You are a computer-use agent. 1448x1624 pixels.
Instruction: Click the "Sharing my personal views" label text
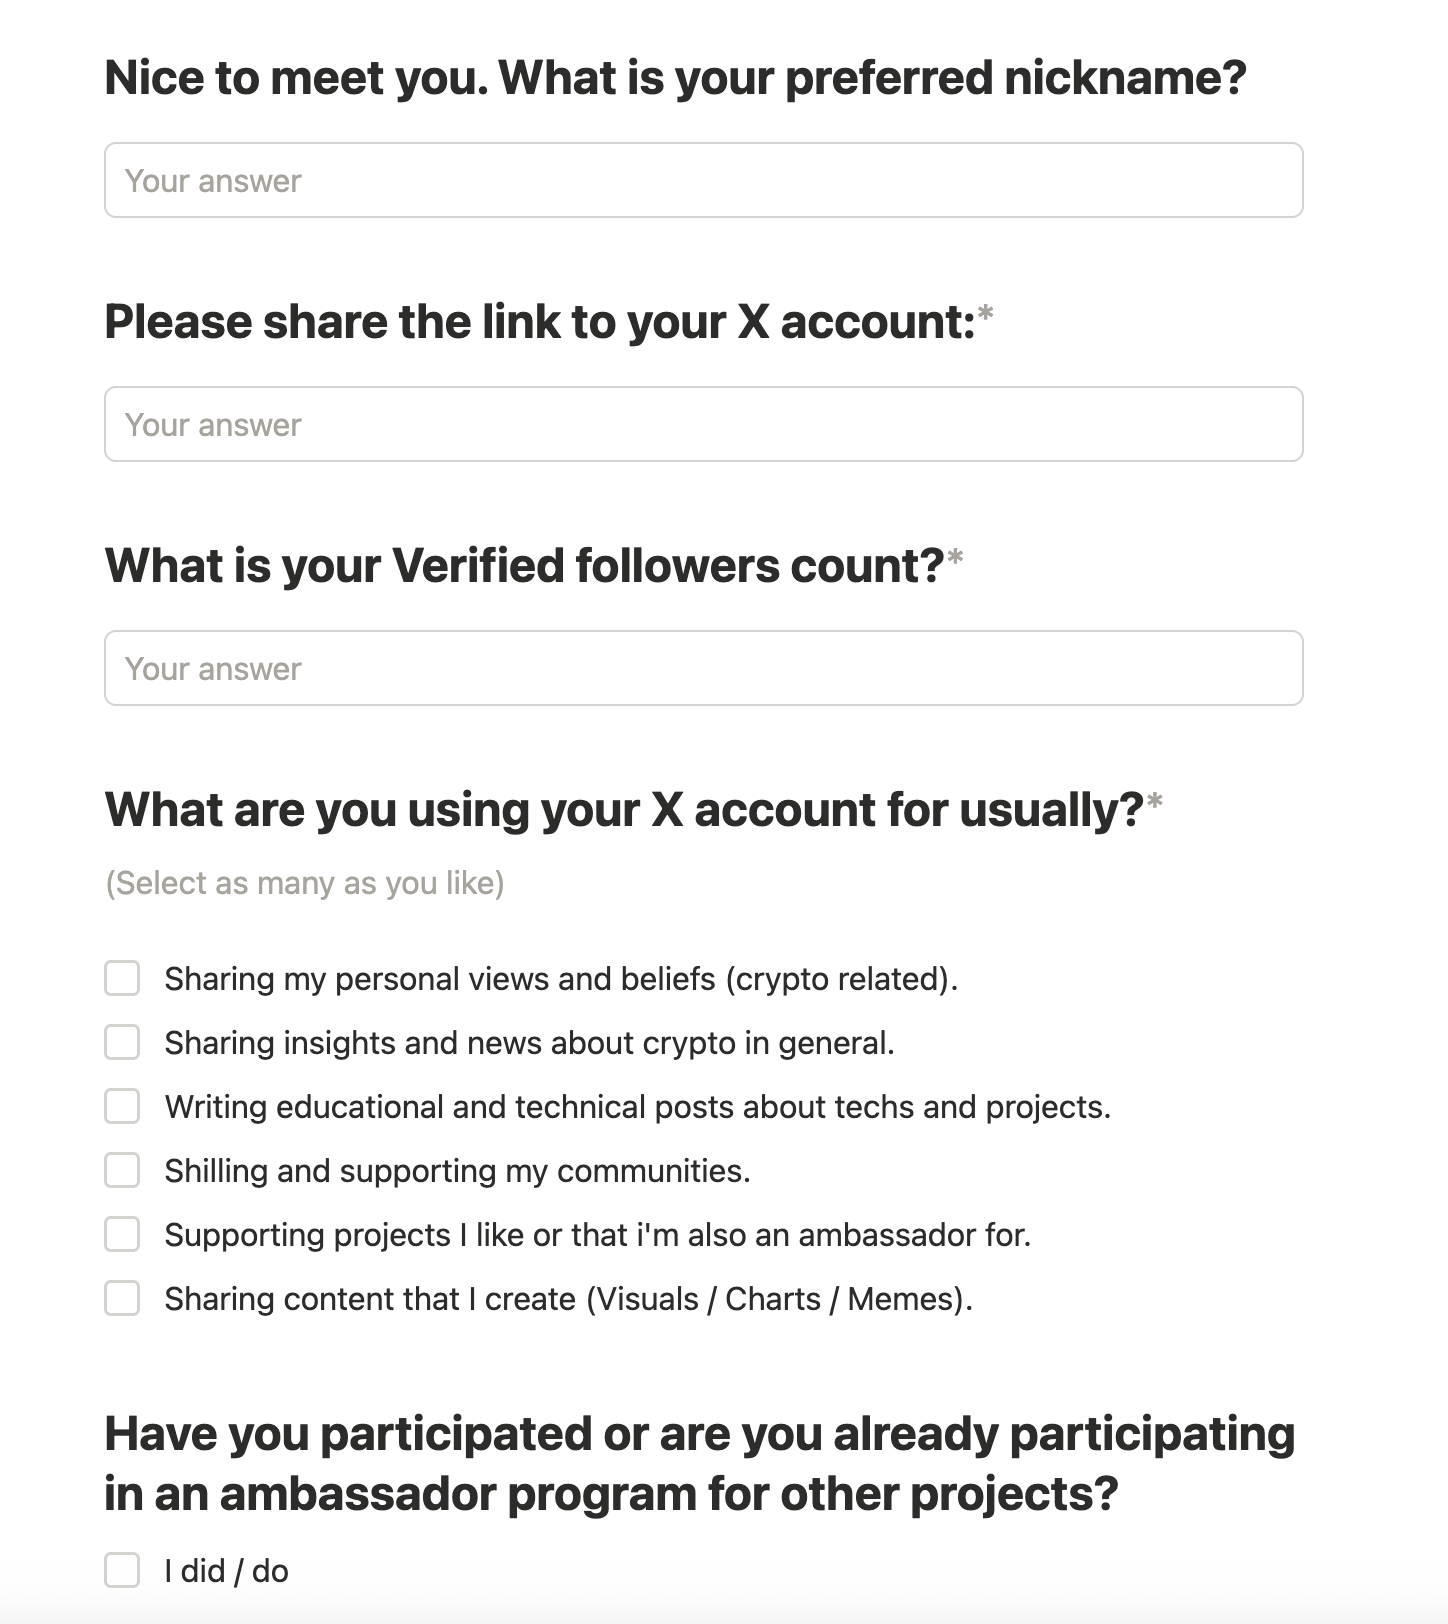point(560,979)
